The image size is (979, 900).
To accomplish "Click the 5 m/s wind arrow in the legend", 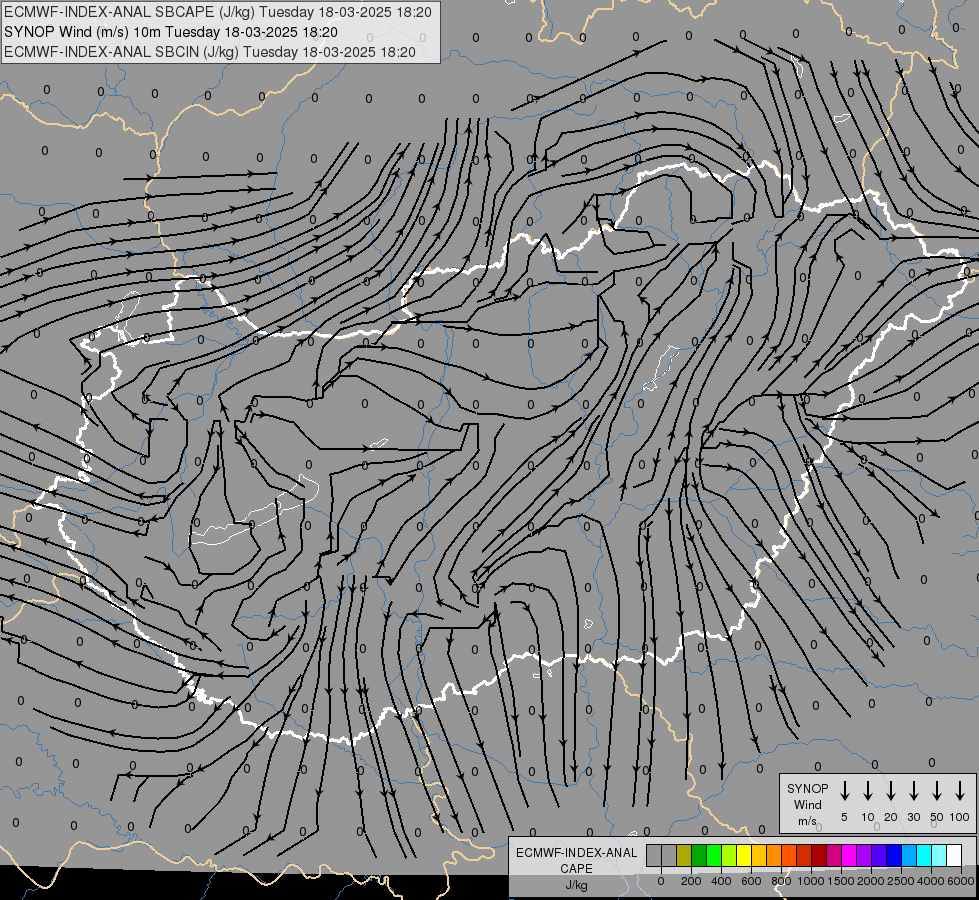I will pos(844,791).
